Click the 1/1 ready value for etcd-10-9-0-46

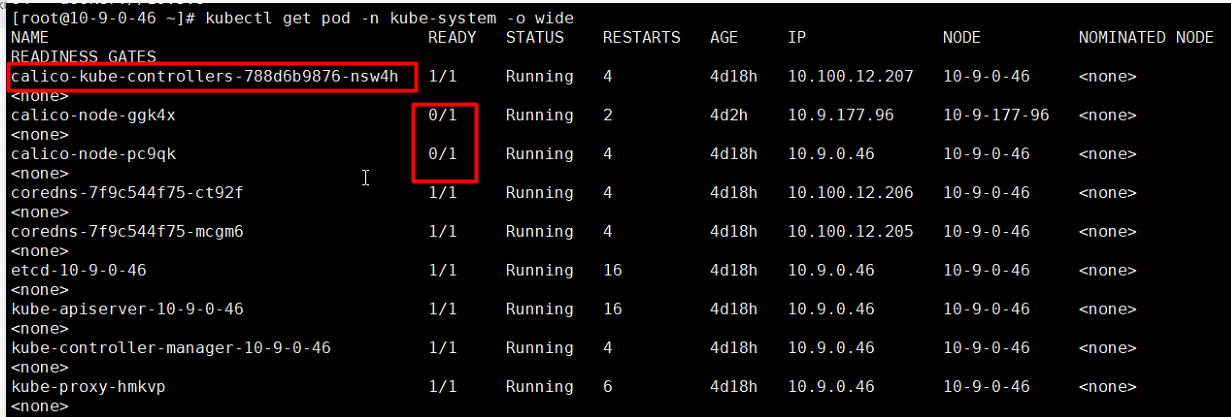[442, 271]
